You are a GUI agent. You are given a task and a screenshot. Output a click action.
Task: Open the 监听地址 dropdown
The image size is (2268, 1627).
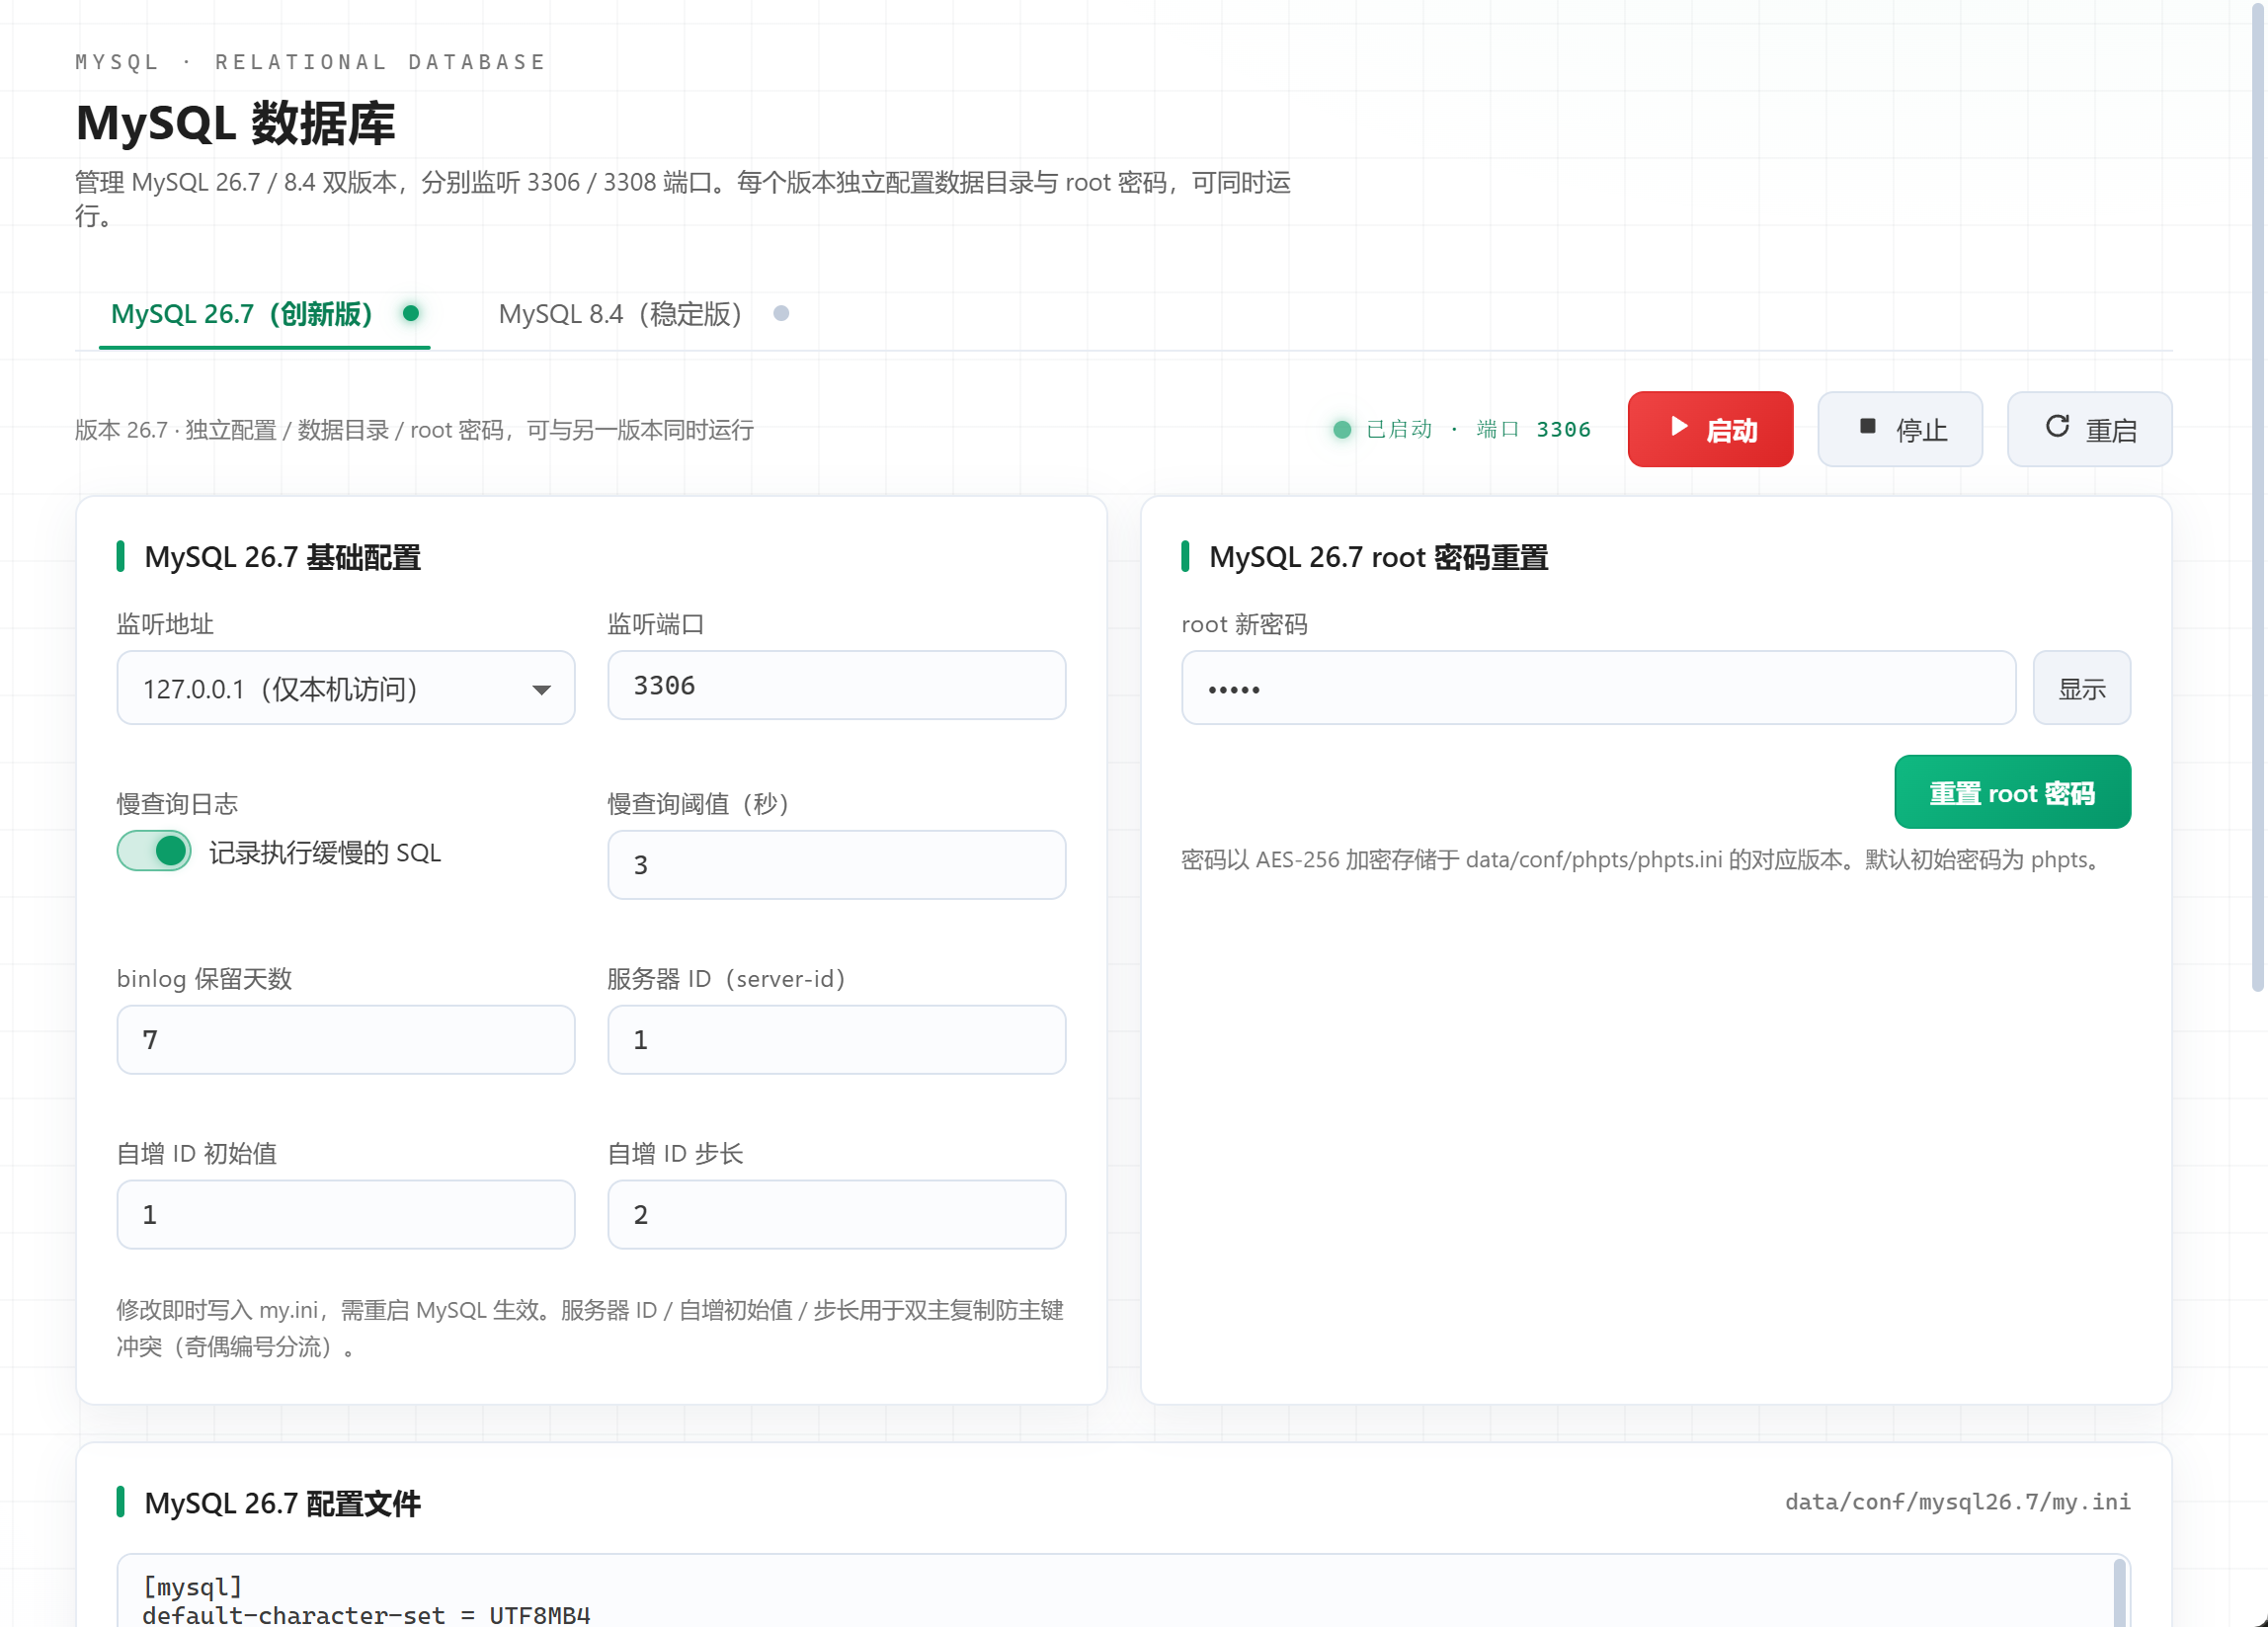tap(346, 688)
